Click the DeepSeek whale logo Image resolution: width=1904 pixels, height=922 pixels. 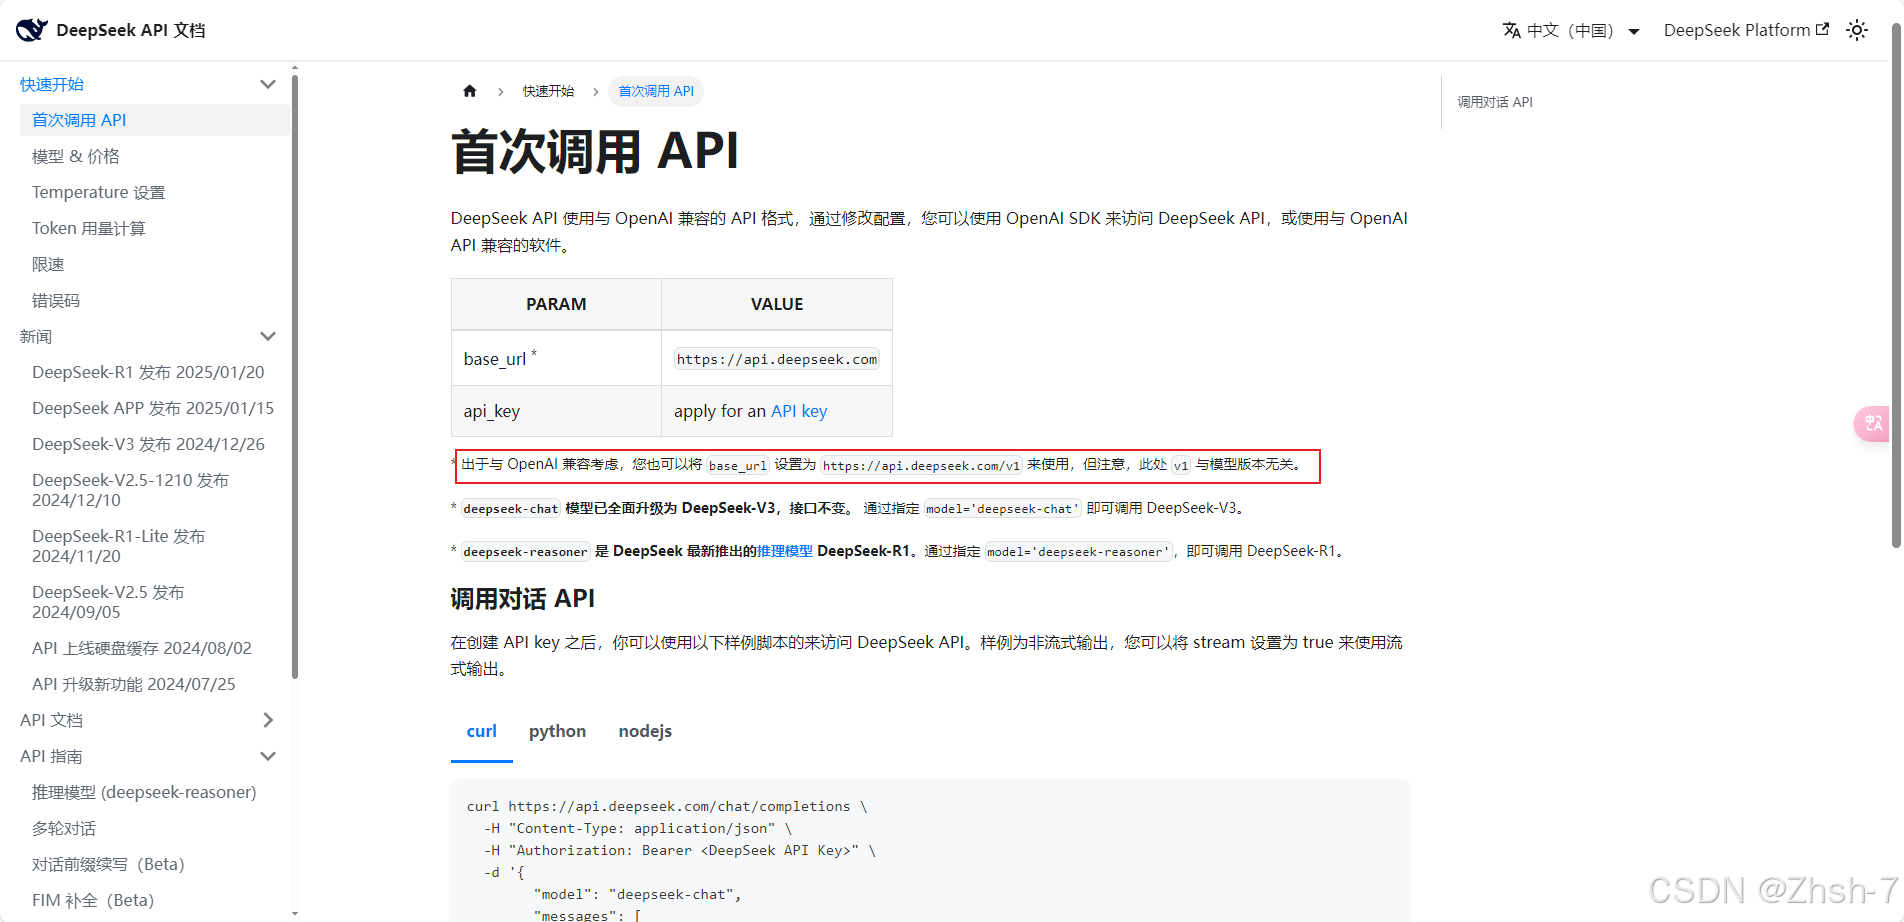32,30
